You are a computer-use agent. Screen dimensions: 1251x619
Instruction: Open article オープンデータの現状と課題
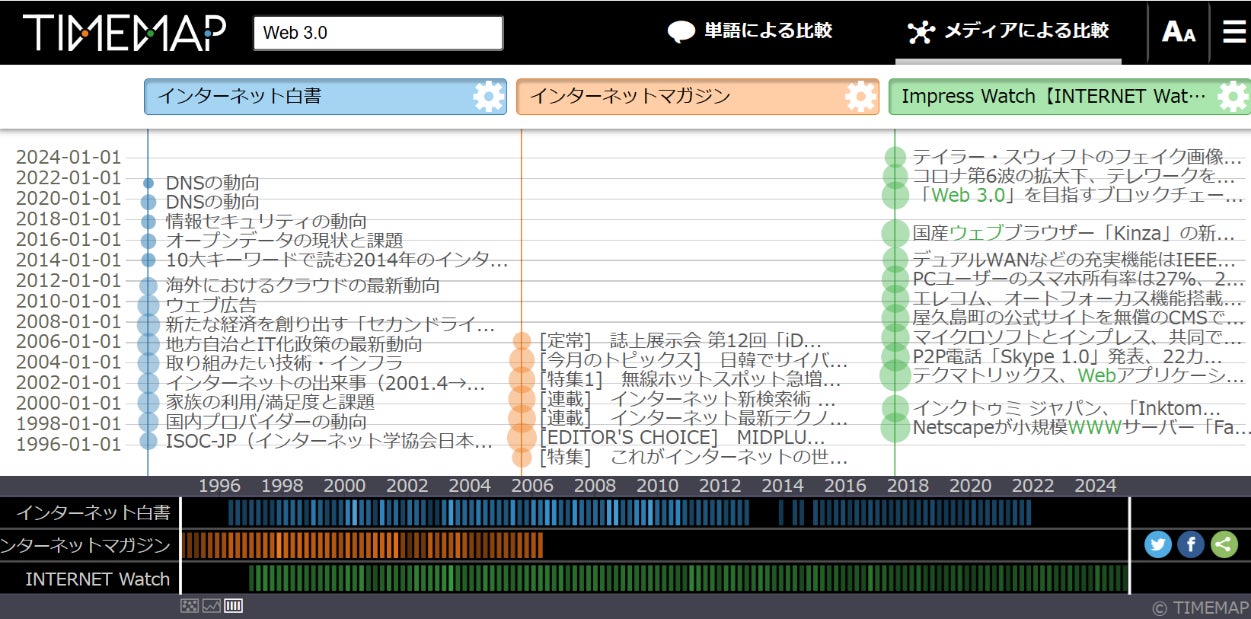pyautogui.click(x=284, y=240)
